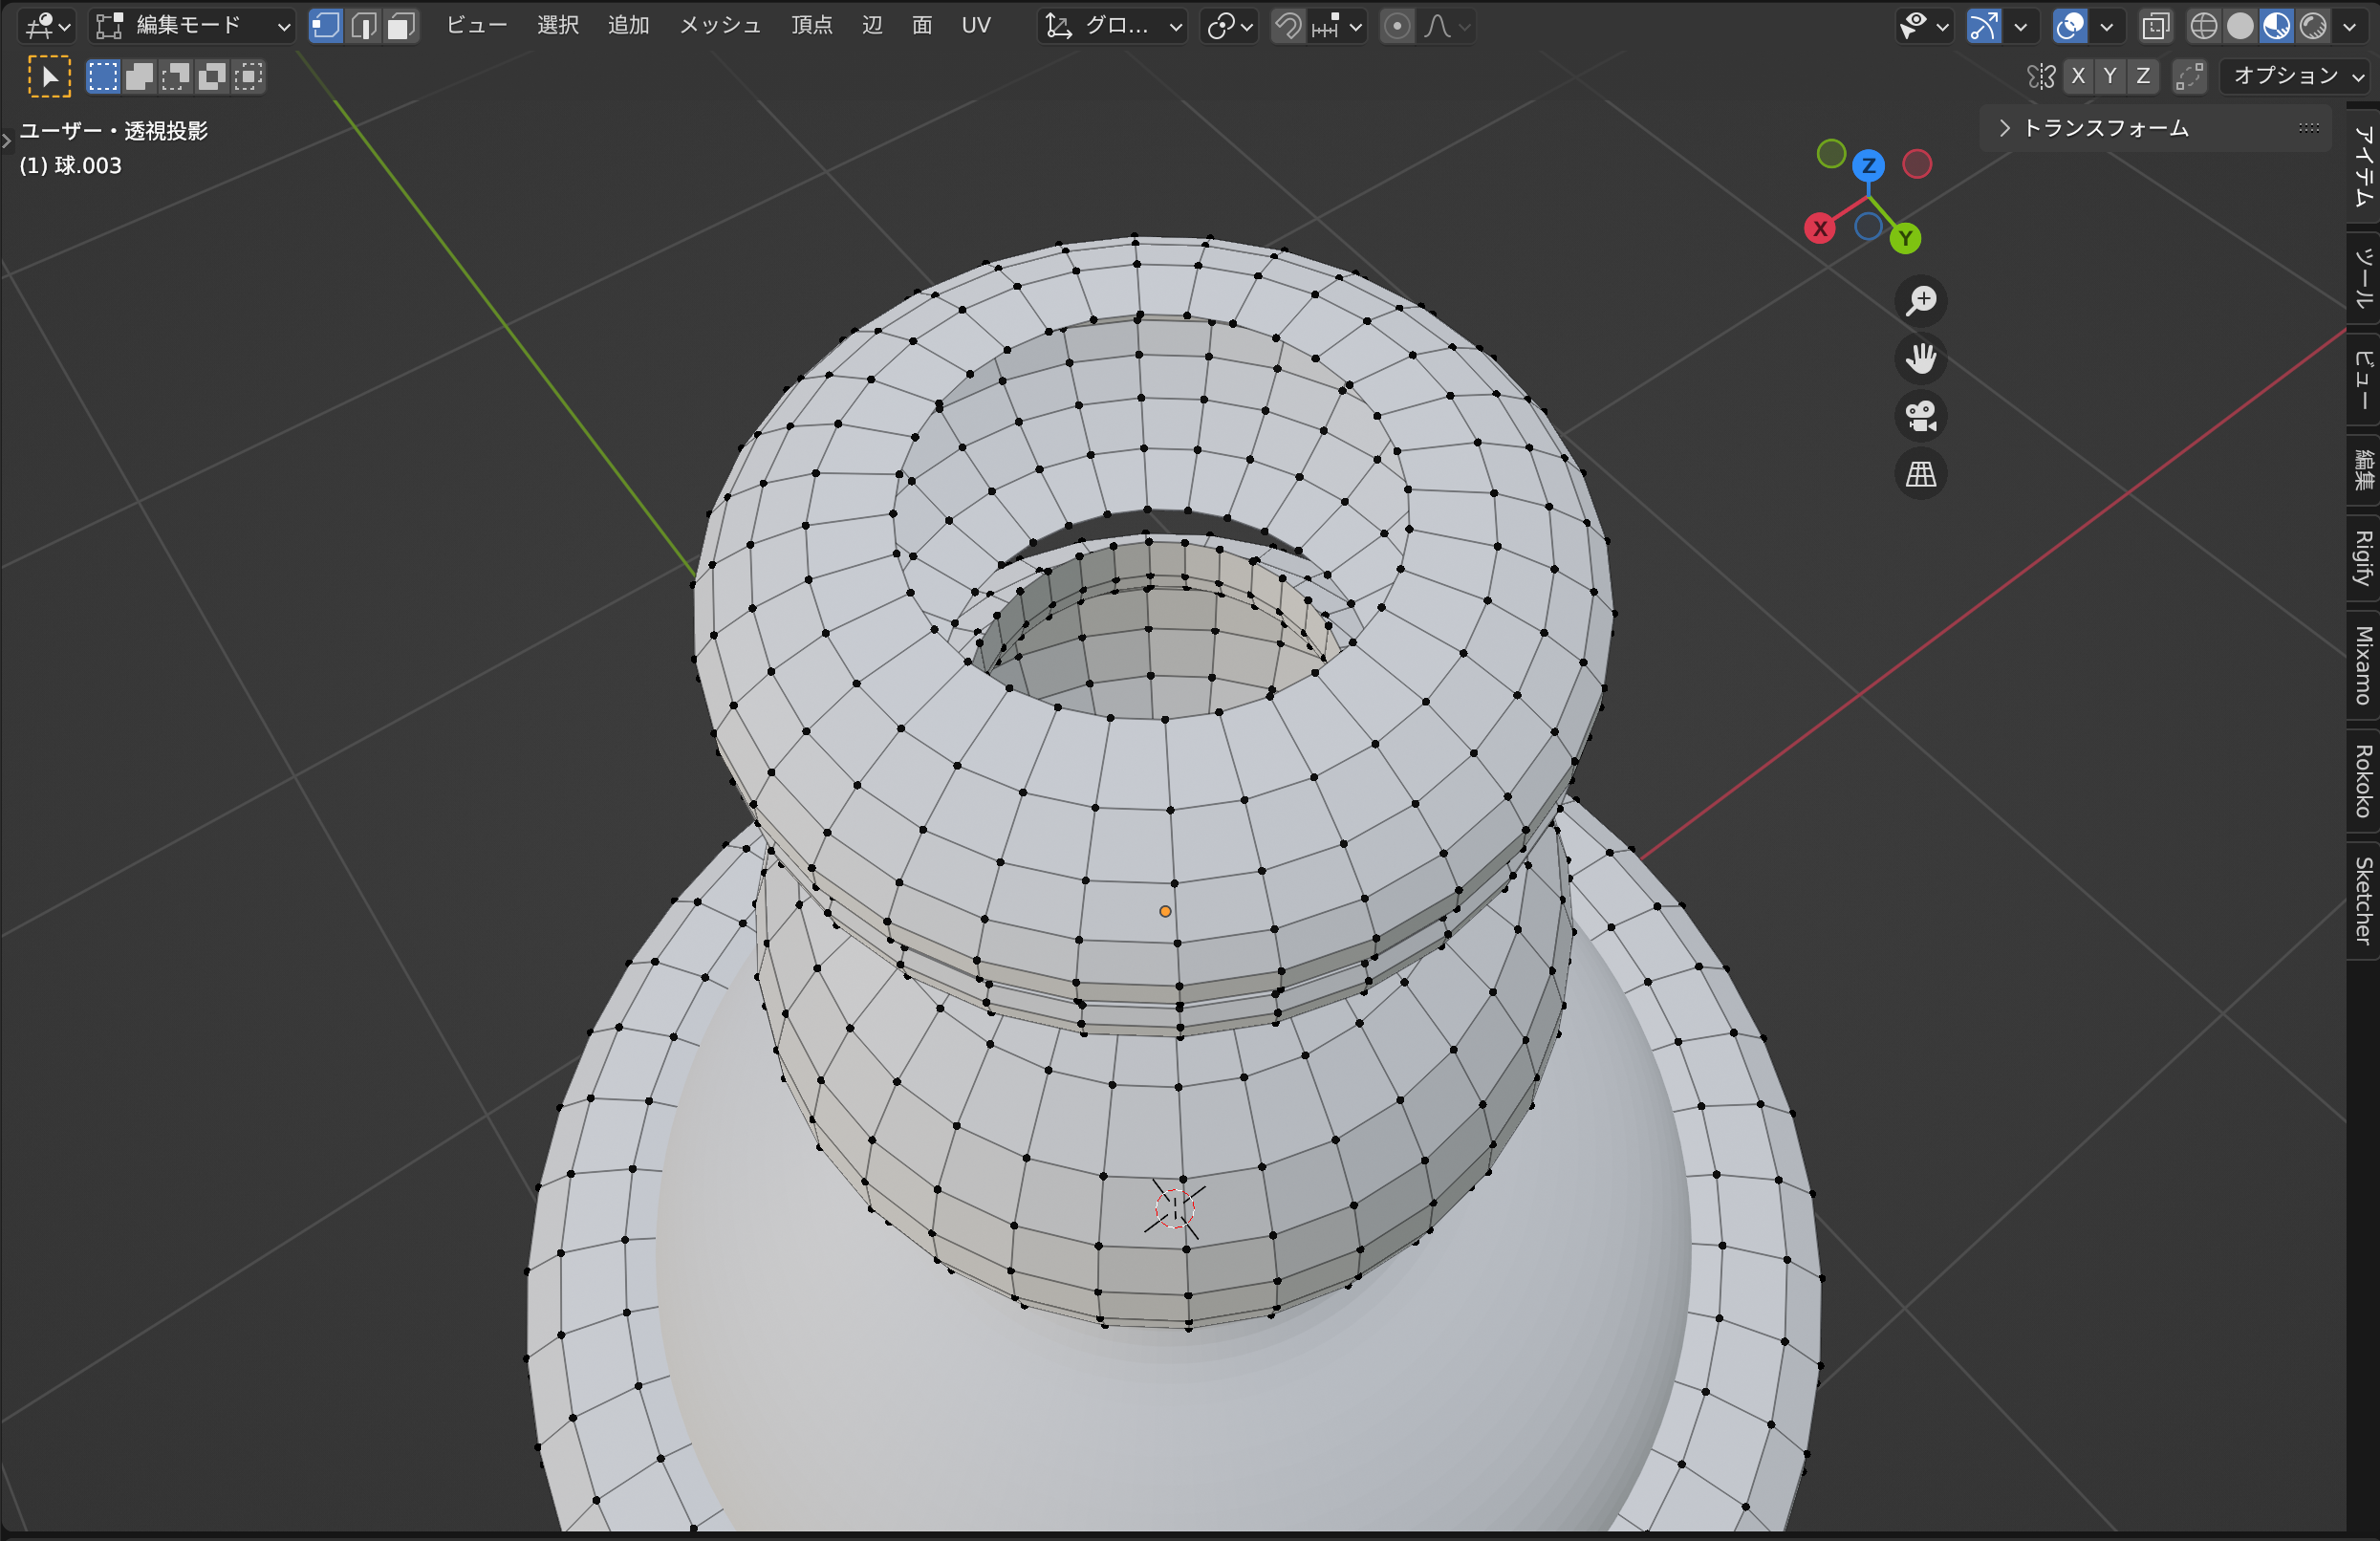Toggle camera view icon

pyautogui.click(x=1921, y=416)
